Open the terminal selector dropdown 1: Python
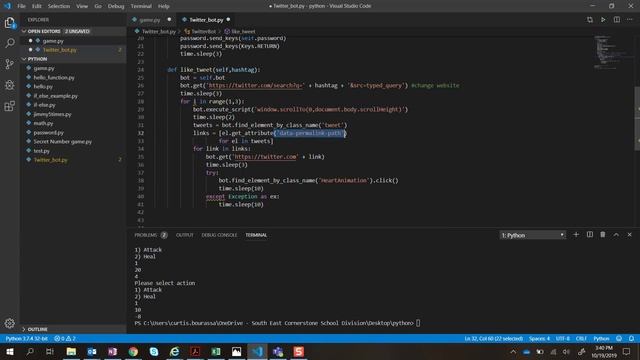640x360 pixels. 533,235
